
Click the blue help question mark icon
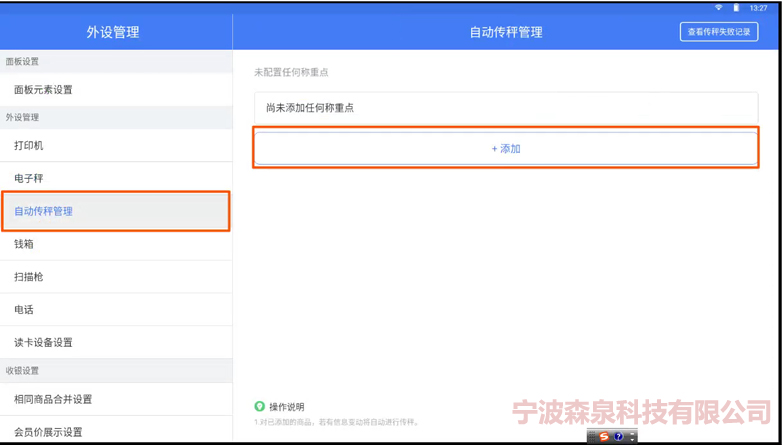pos(619,437)
